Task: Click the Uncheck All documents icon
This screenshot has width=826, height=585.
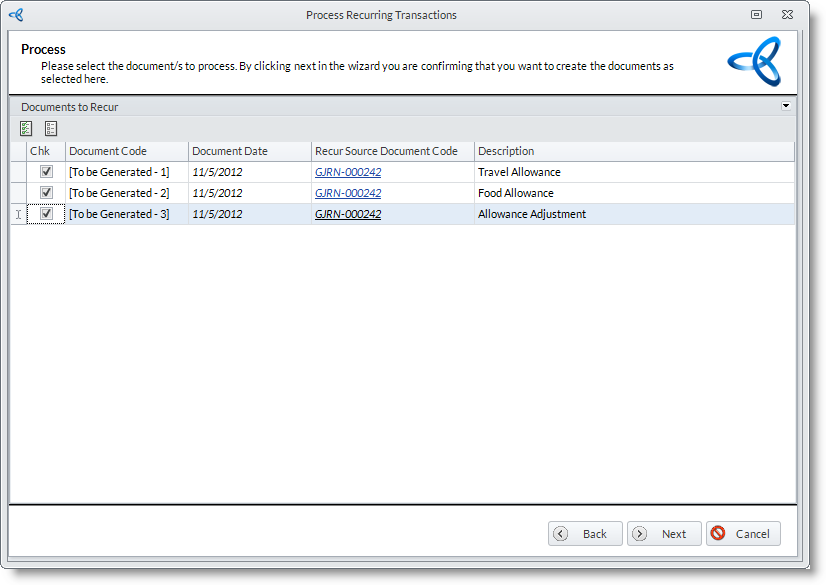Action: tap(51, 128)
